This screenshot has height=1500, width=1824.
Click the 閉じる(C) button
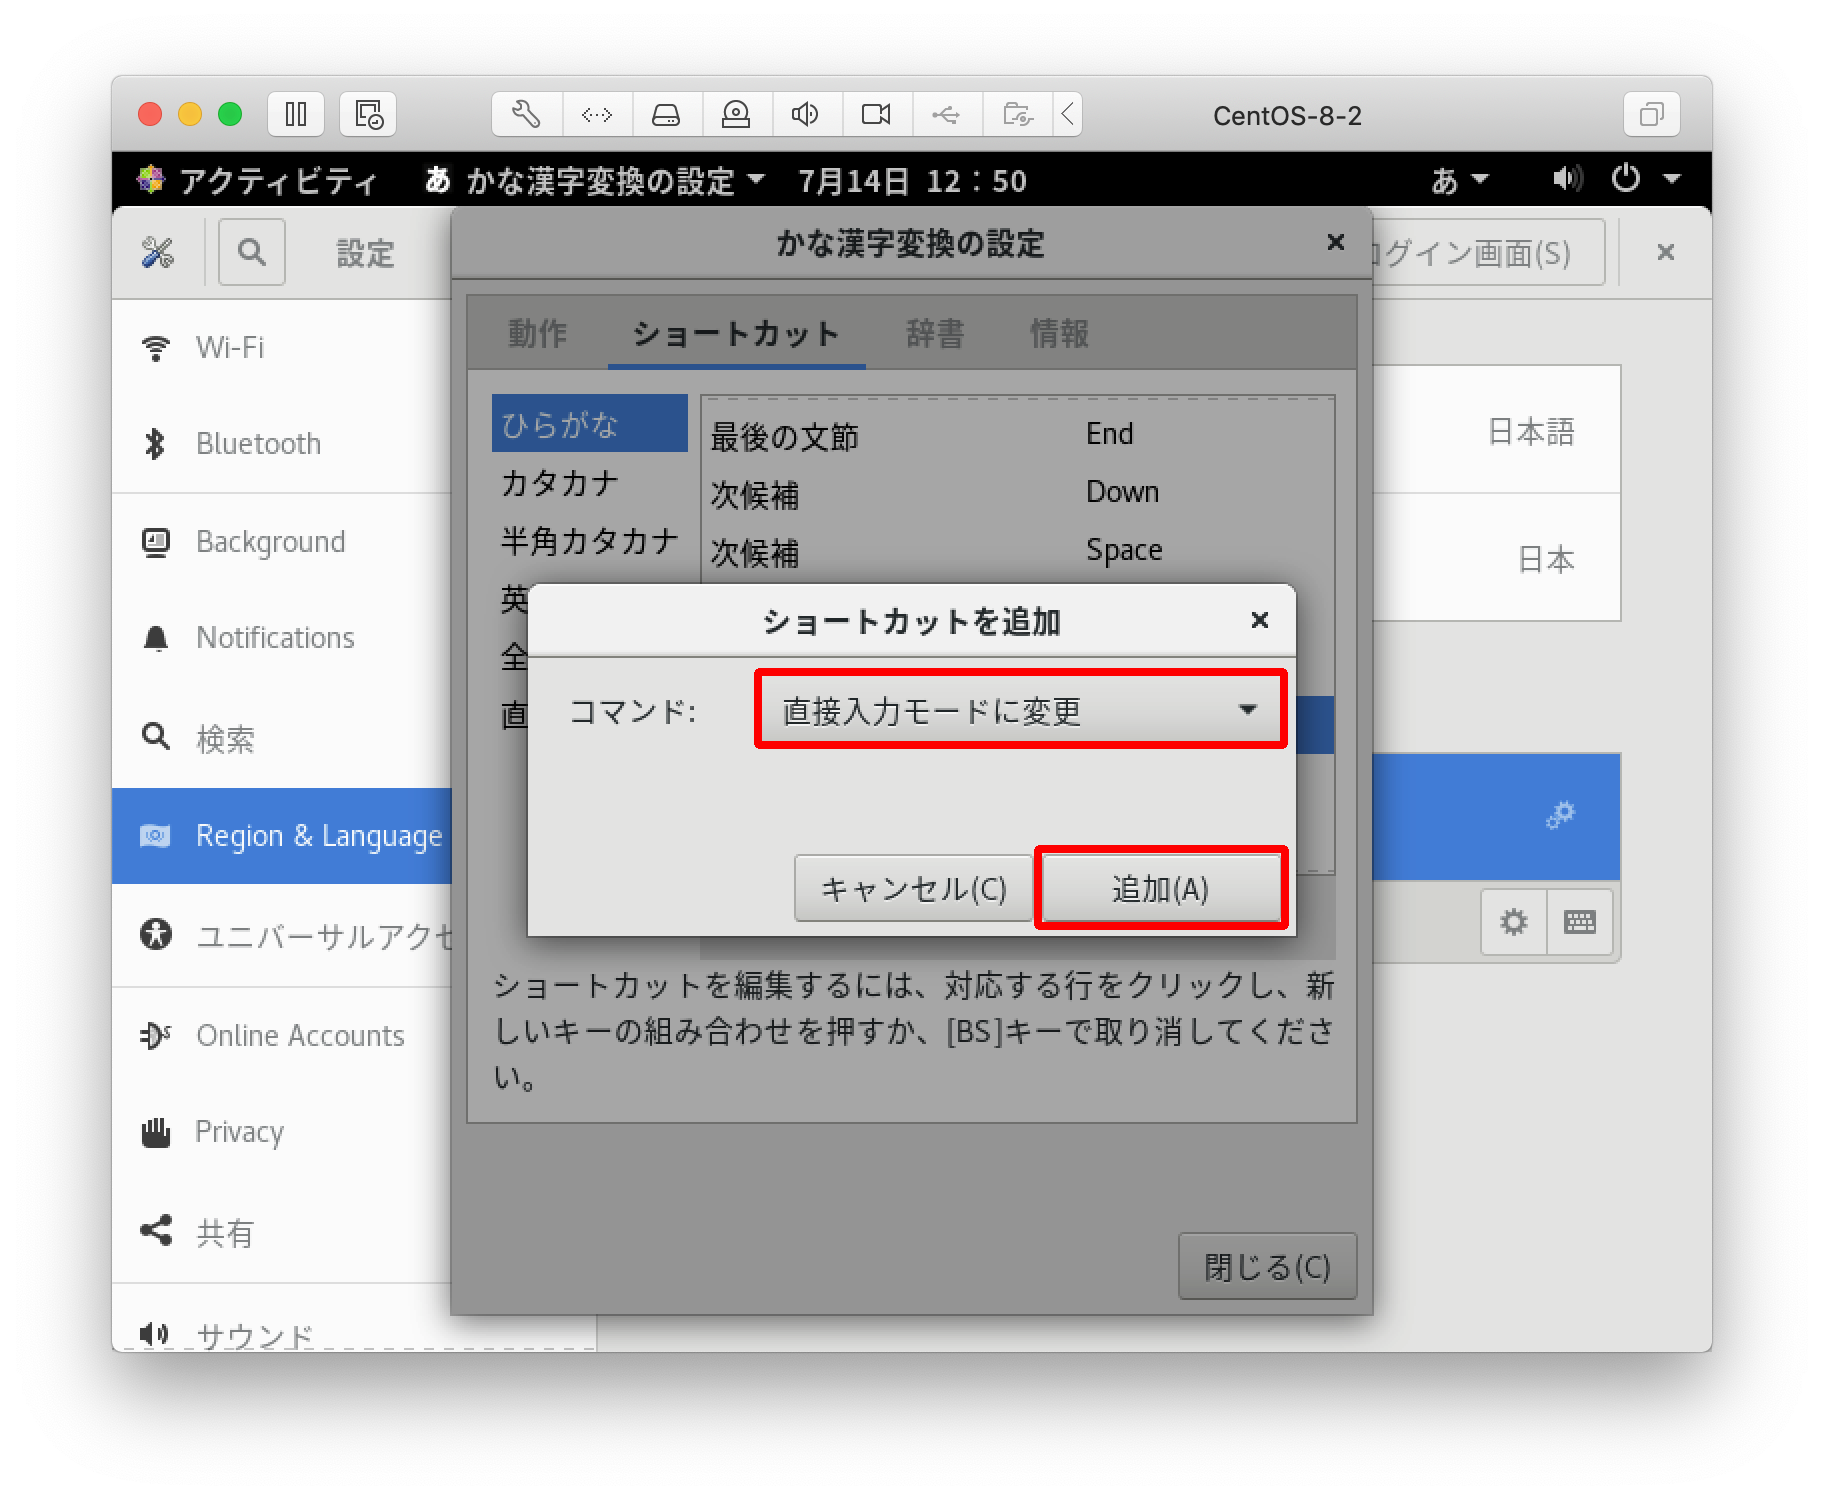[1267, 1267]
